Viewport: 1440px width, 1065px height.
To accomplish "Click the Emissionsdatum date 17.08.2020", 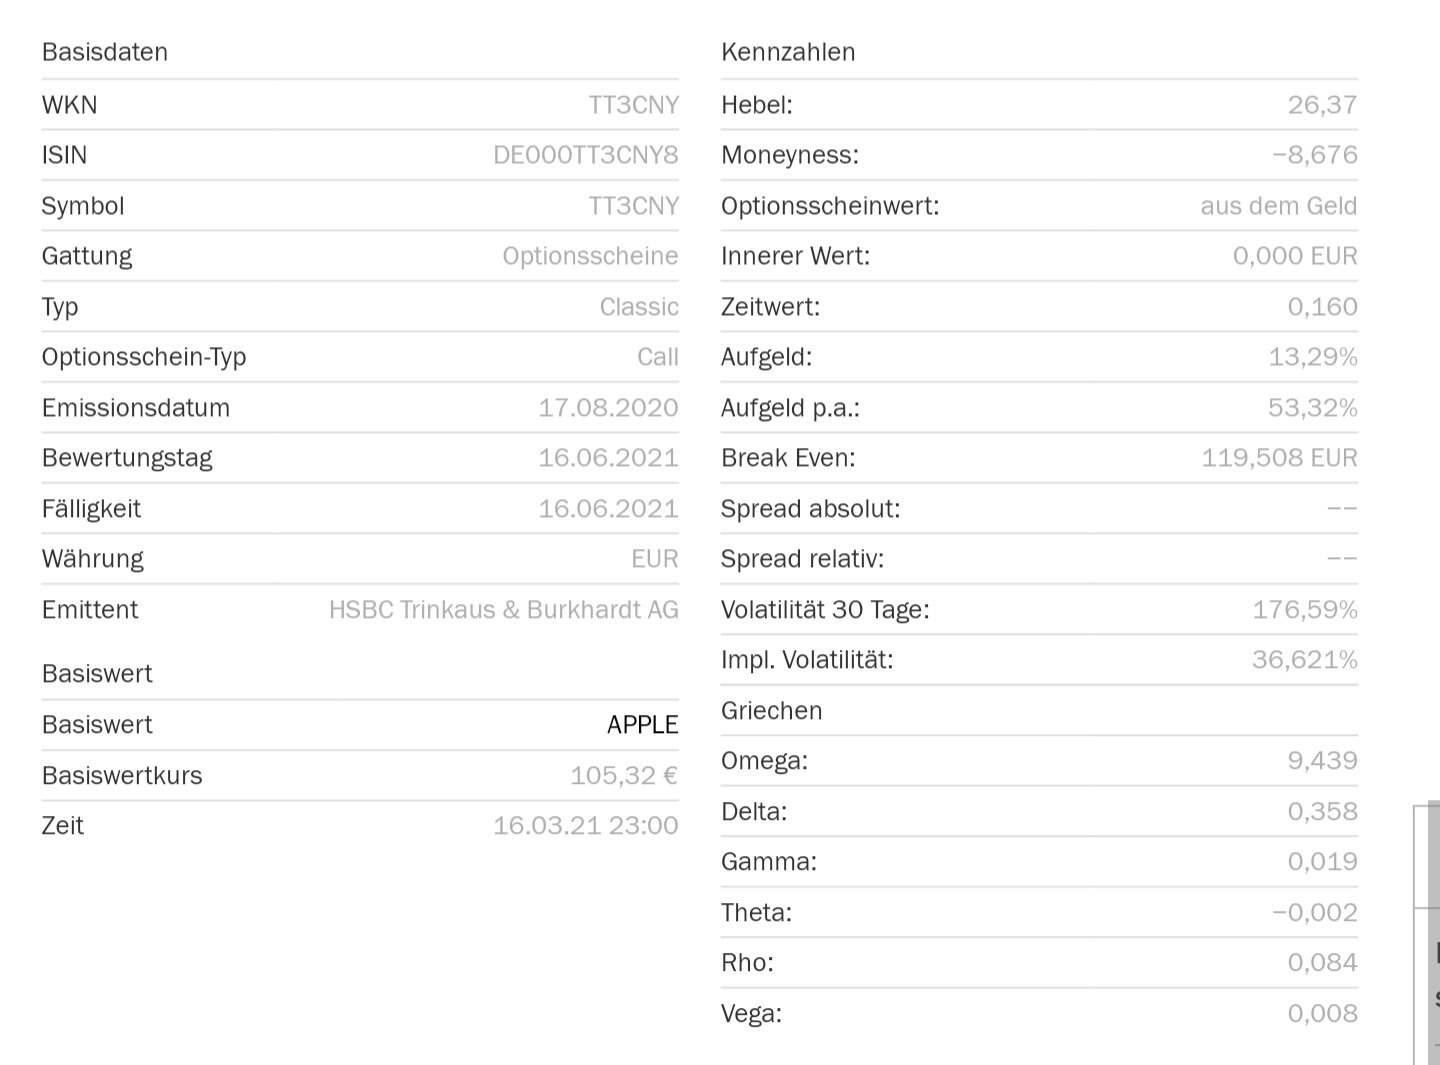I will point(608,408).
